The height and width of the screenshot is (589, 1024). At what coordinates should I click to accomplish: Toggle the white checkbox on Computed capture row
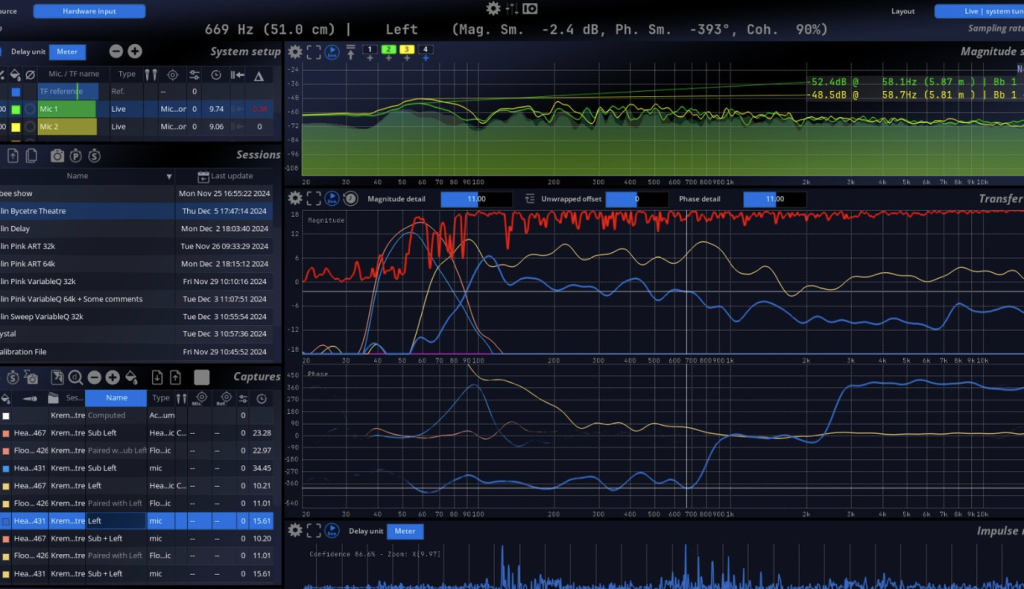6,415
